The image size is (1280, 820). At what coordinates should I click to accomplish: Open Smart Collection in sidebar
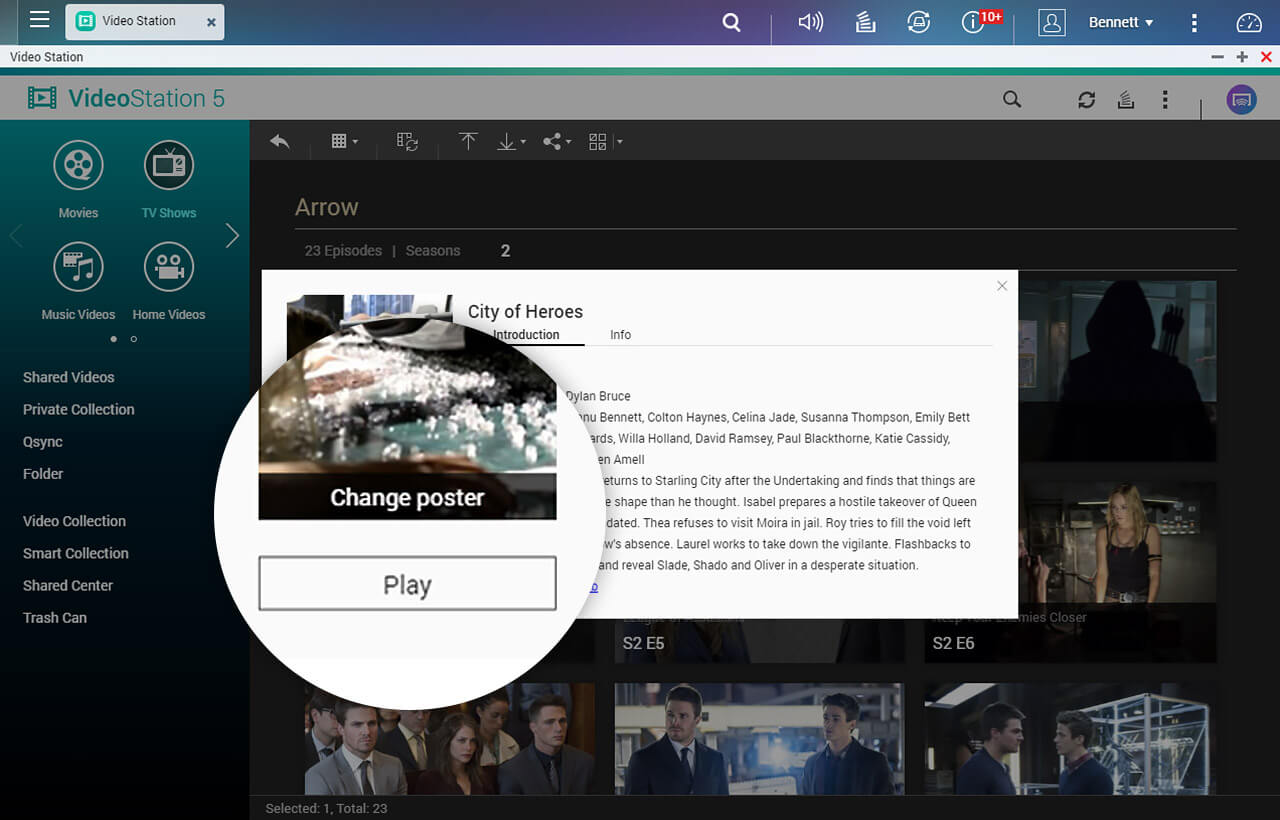pyautogui.click(x=75, y=553)
